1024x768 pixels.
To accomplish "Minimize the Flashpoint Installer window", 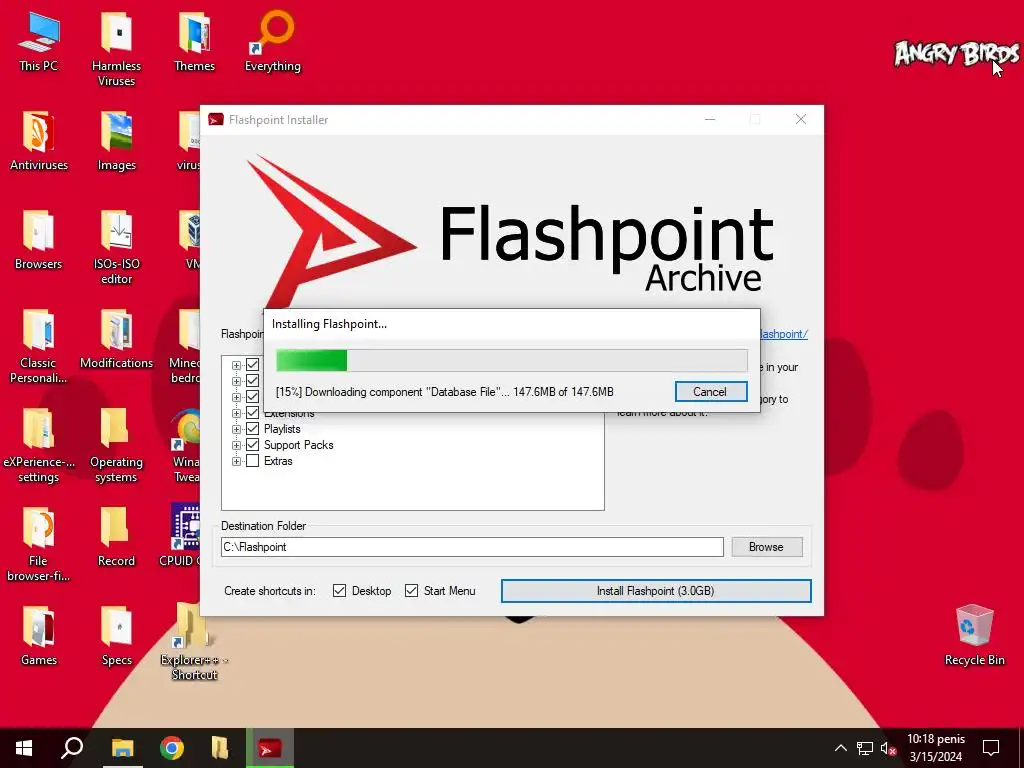I will tap(710, 120).
